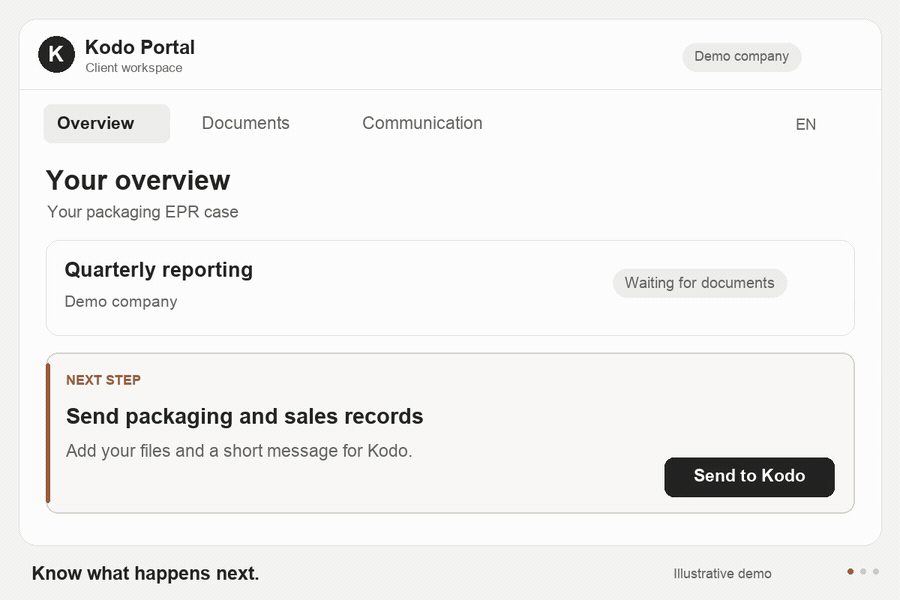The image size is (900, 600).
Task: Select the second carousel dot indicator
Action: tap(863, 571)
